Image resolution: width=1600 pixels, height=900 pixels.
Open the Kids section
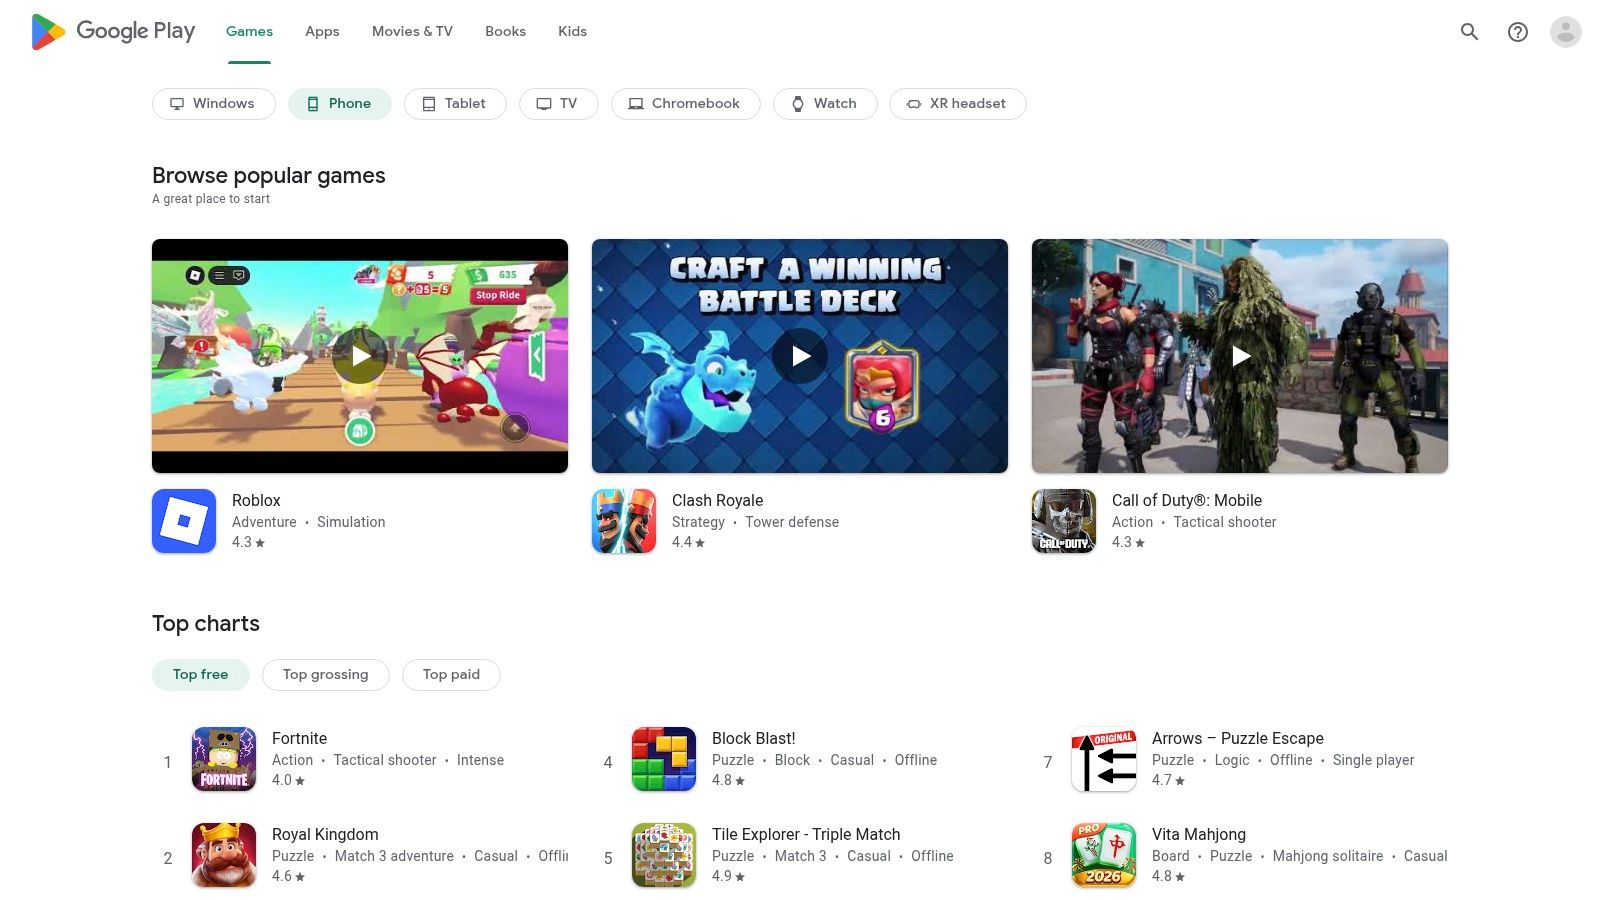[x=572, y=31]
